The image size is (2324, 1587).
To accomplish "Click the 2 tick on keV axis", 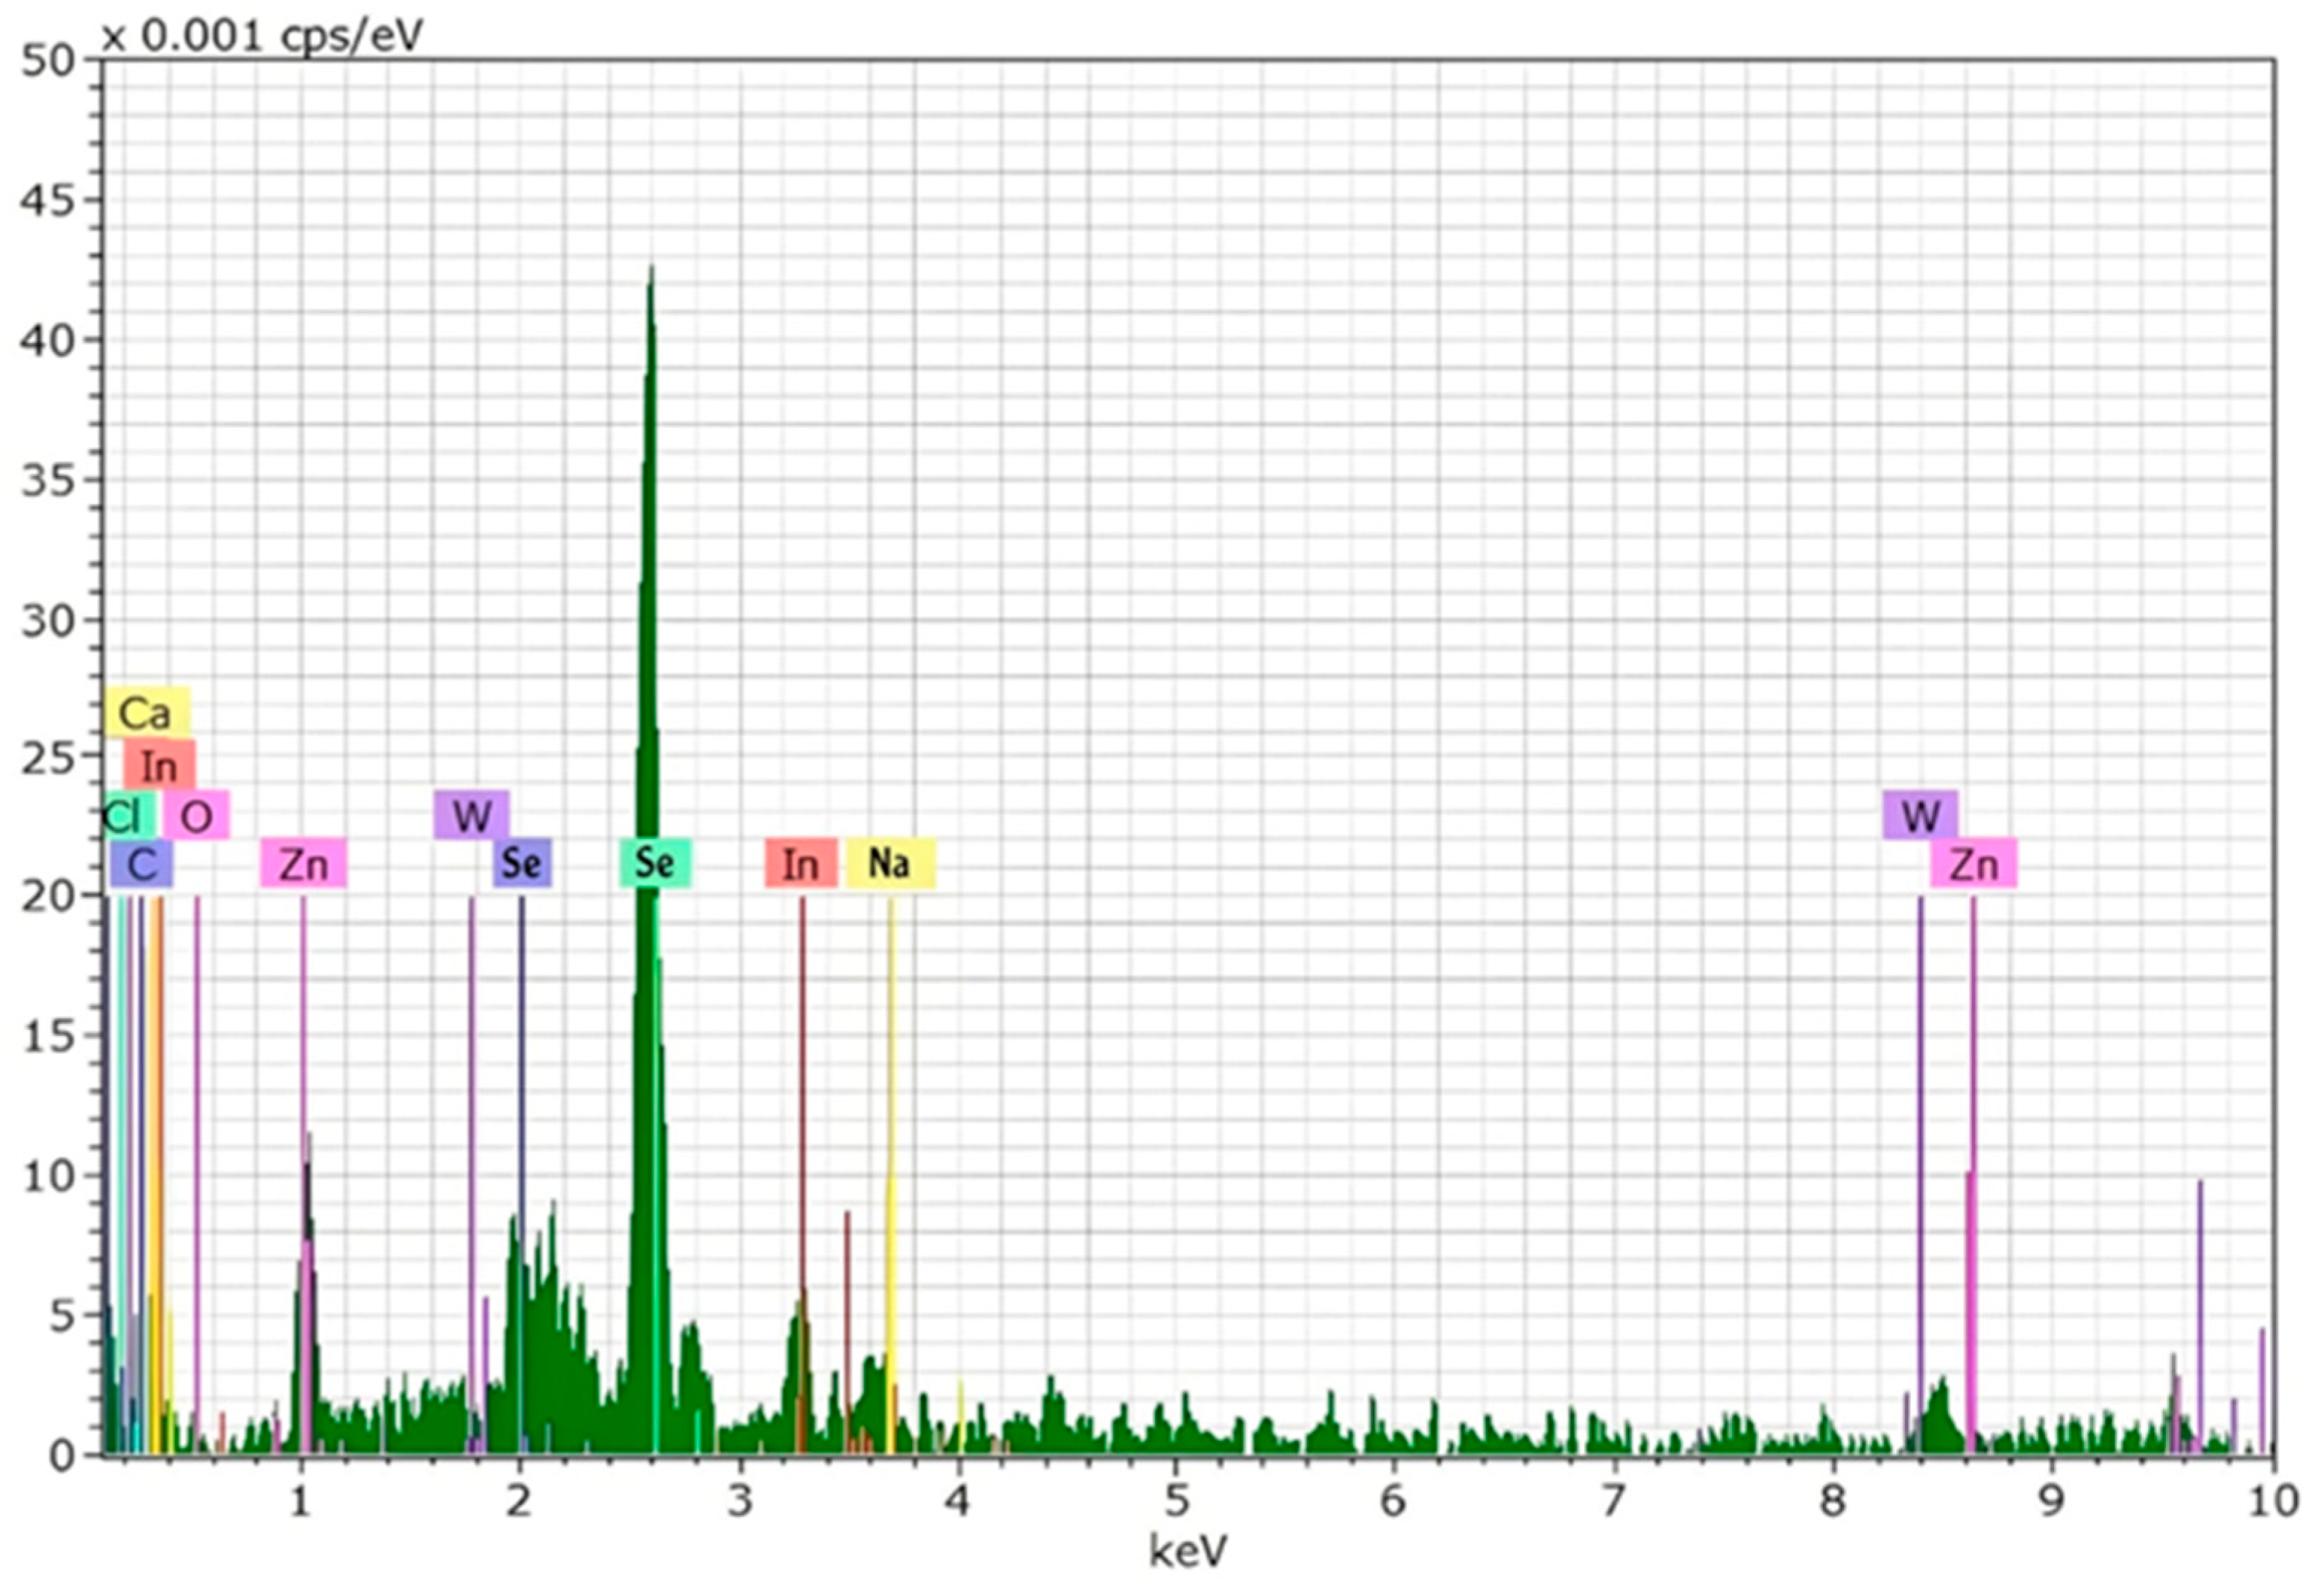I will click(518, 1502).
